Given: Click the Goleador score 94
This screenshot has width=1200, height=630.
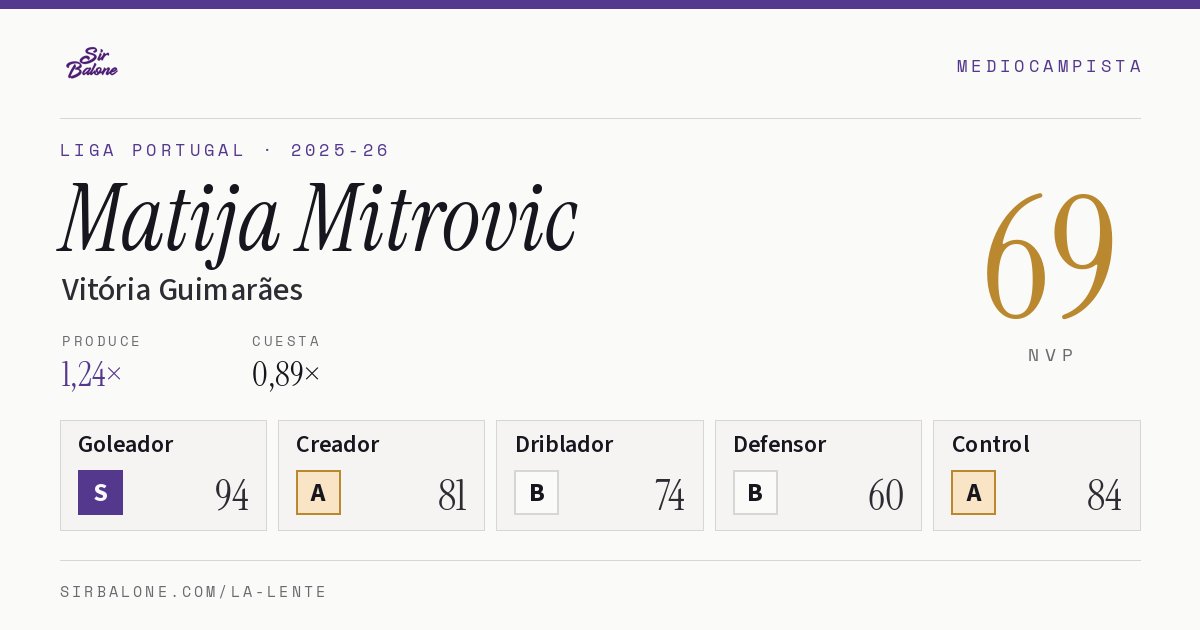Looking at the screenshot, I should (232, 495).
